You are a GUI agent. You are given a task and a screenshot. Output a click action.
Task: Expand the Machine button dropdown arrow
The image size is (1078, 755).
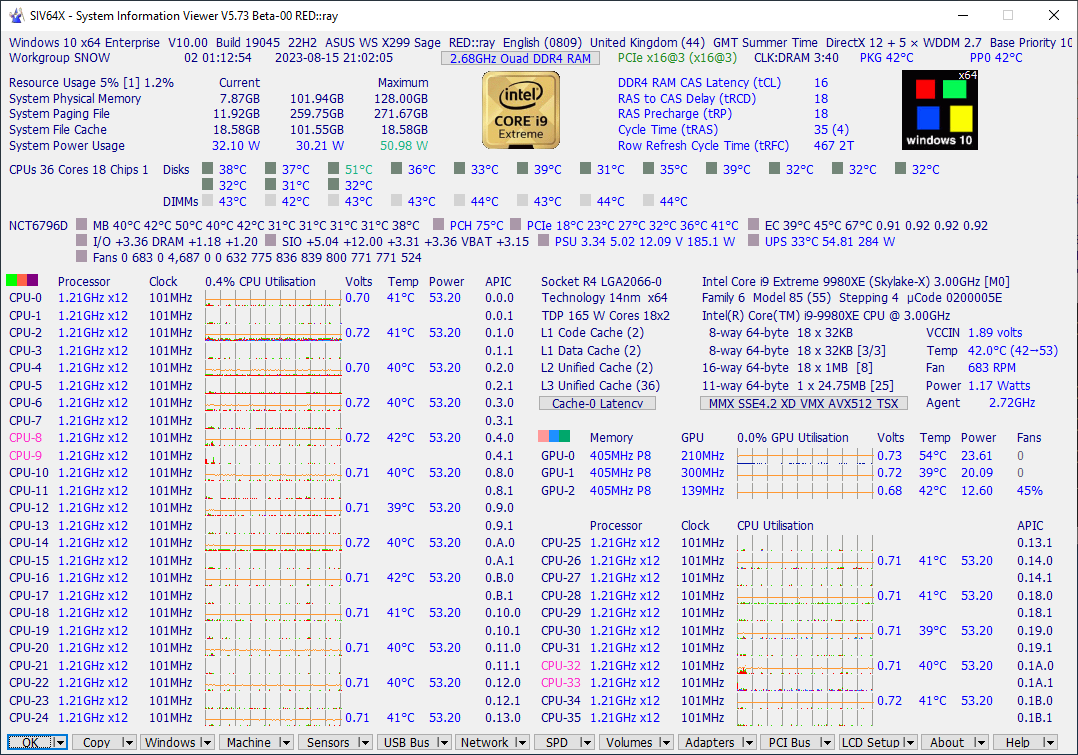pyautogui.click(x=285, y=743)
